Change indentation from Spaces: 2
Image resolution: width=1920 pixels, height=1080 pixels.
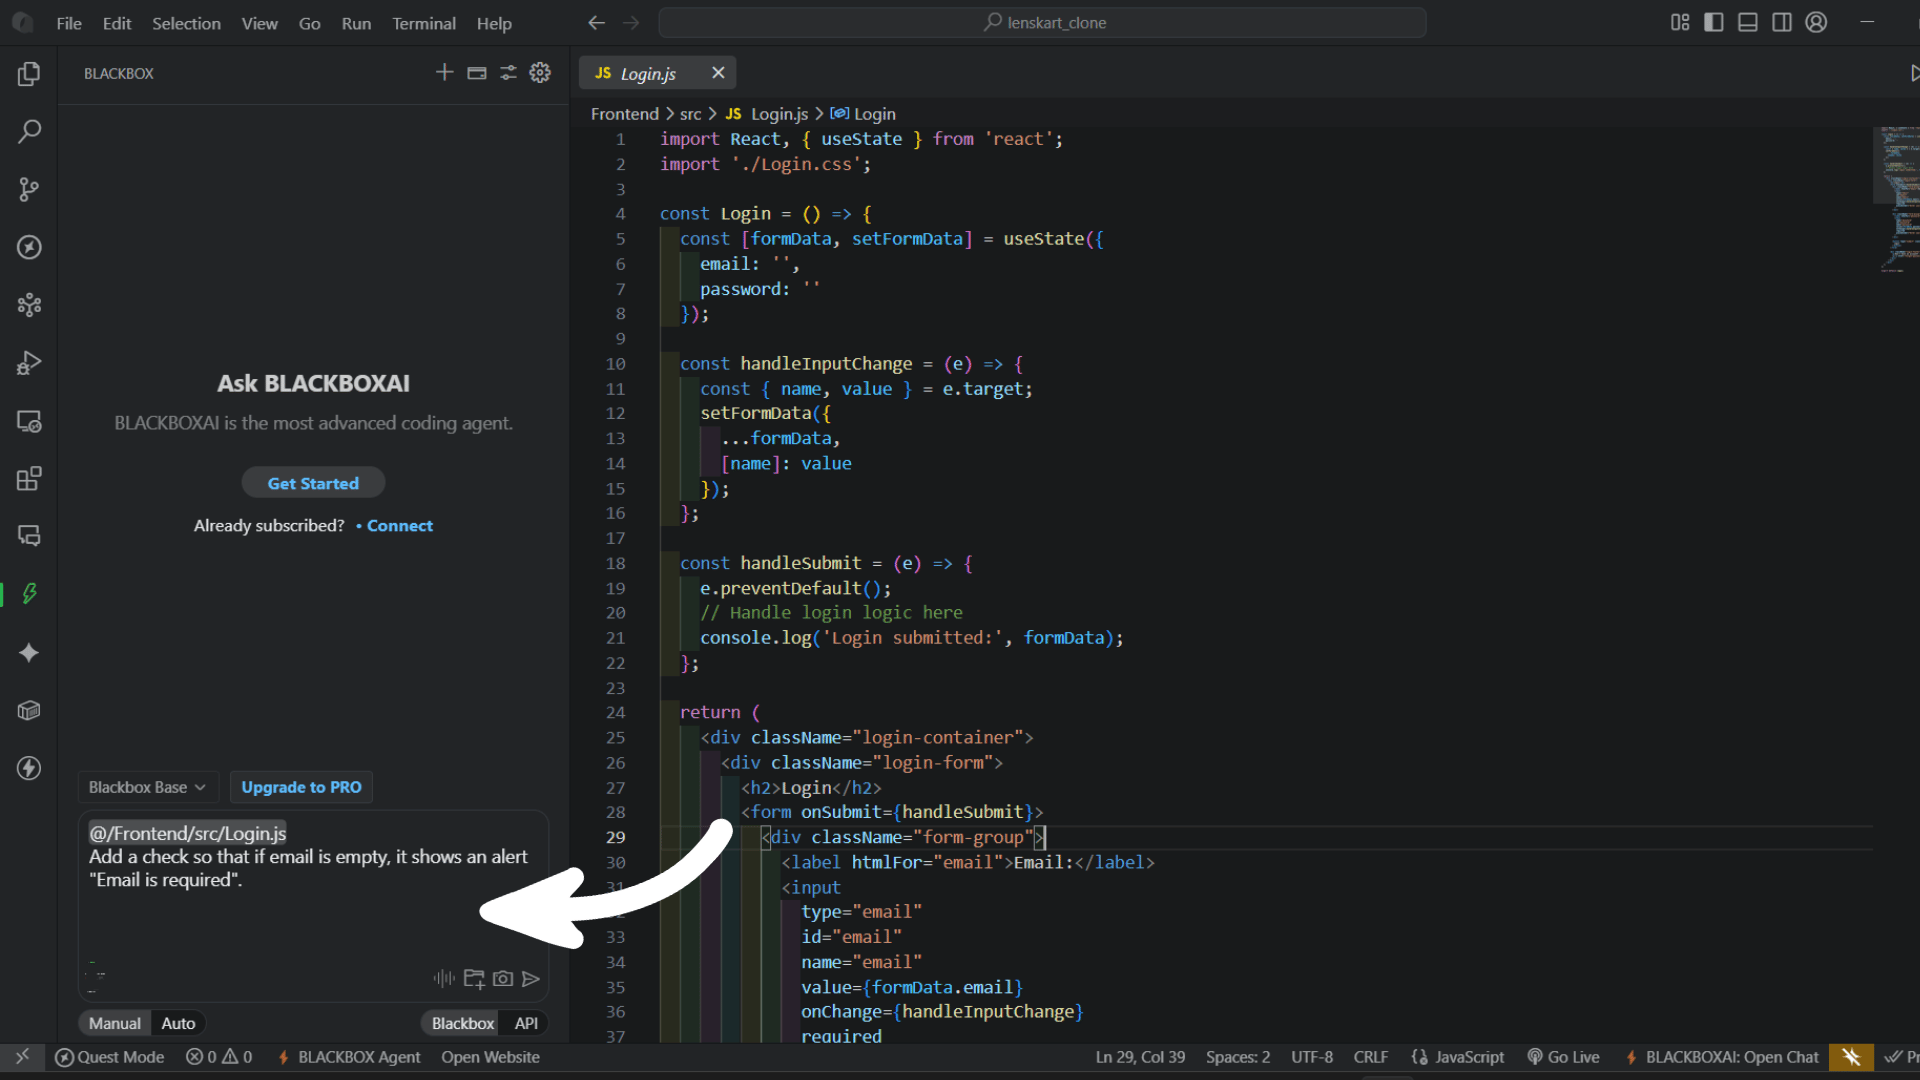(1237, 1057)
